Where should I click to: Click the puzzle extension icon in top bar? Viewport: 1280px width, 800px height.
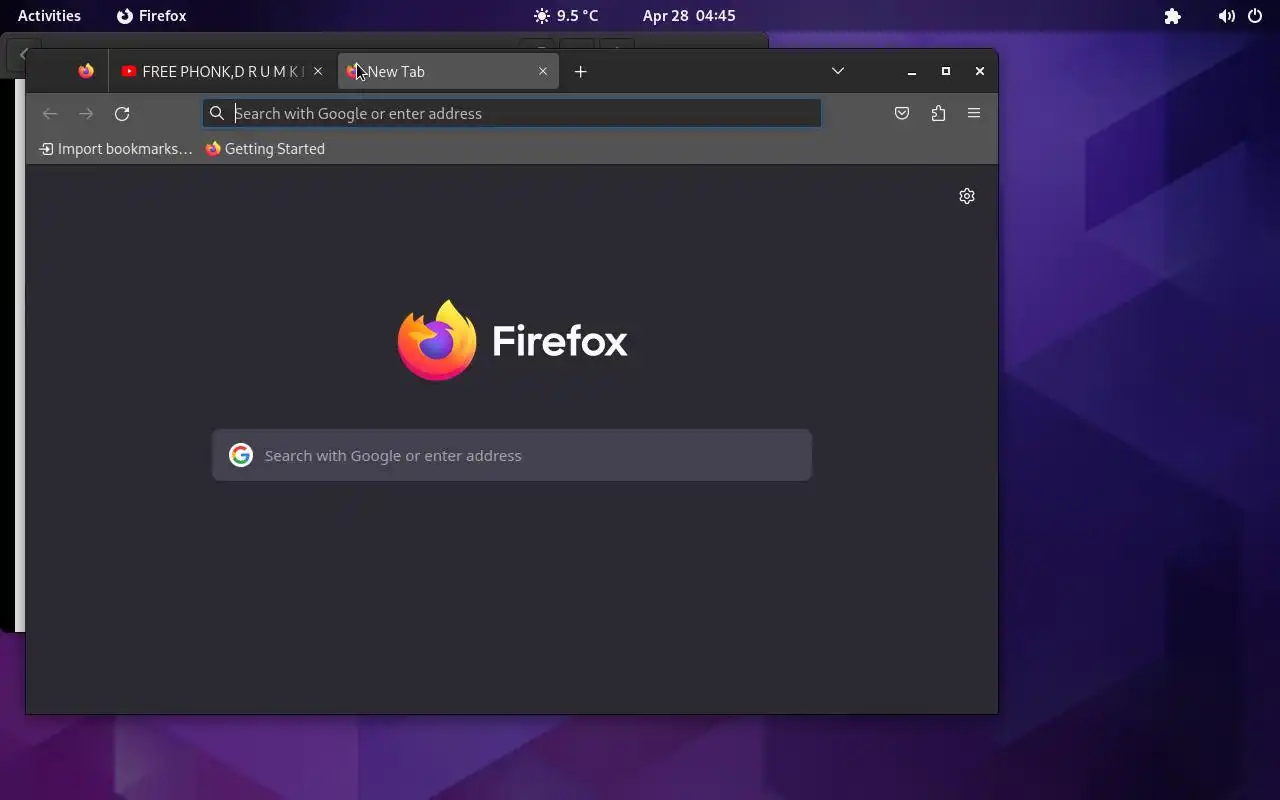click(x=1173, y=16)
